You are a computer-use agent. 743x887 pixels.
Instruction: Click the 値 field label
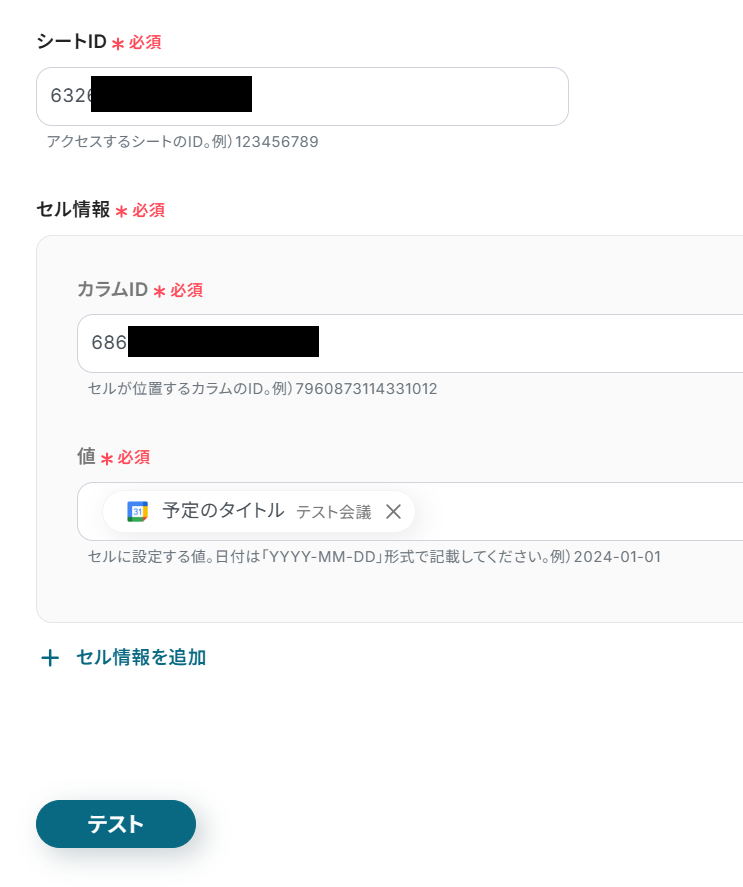tap(86, 457)
